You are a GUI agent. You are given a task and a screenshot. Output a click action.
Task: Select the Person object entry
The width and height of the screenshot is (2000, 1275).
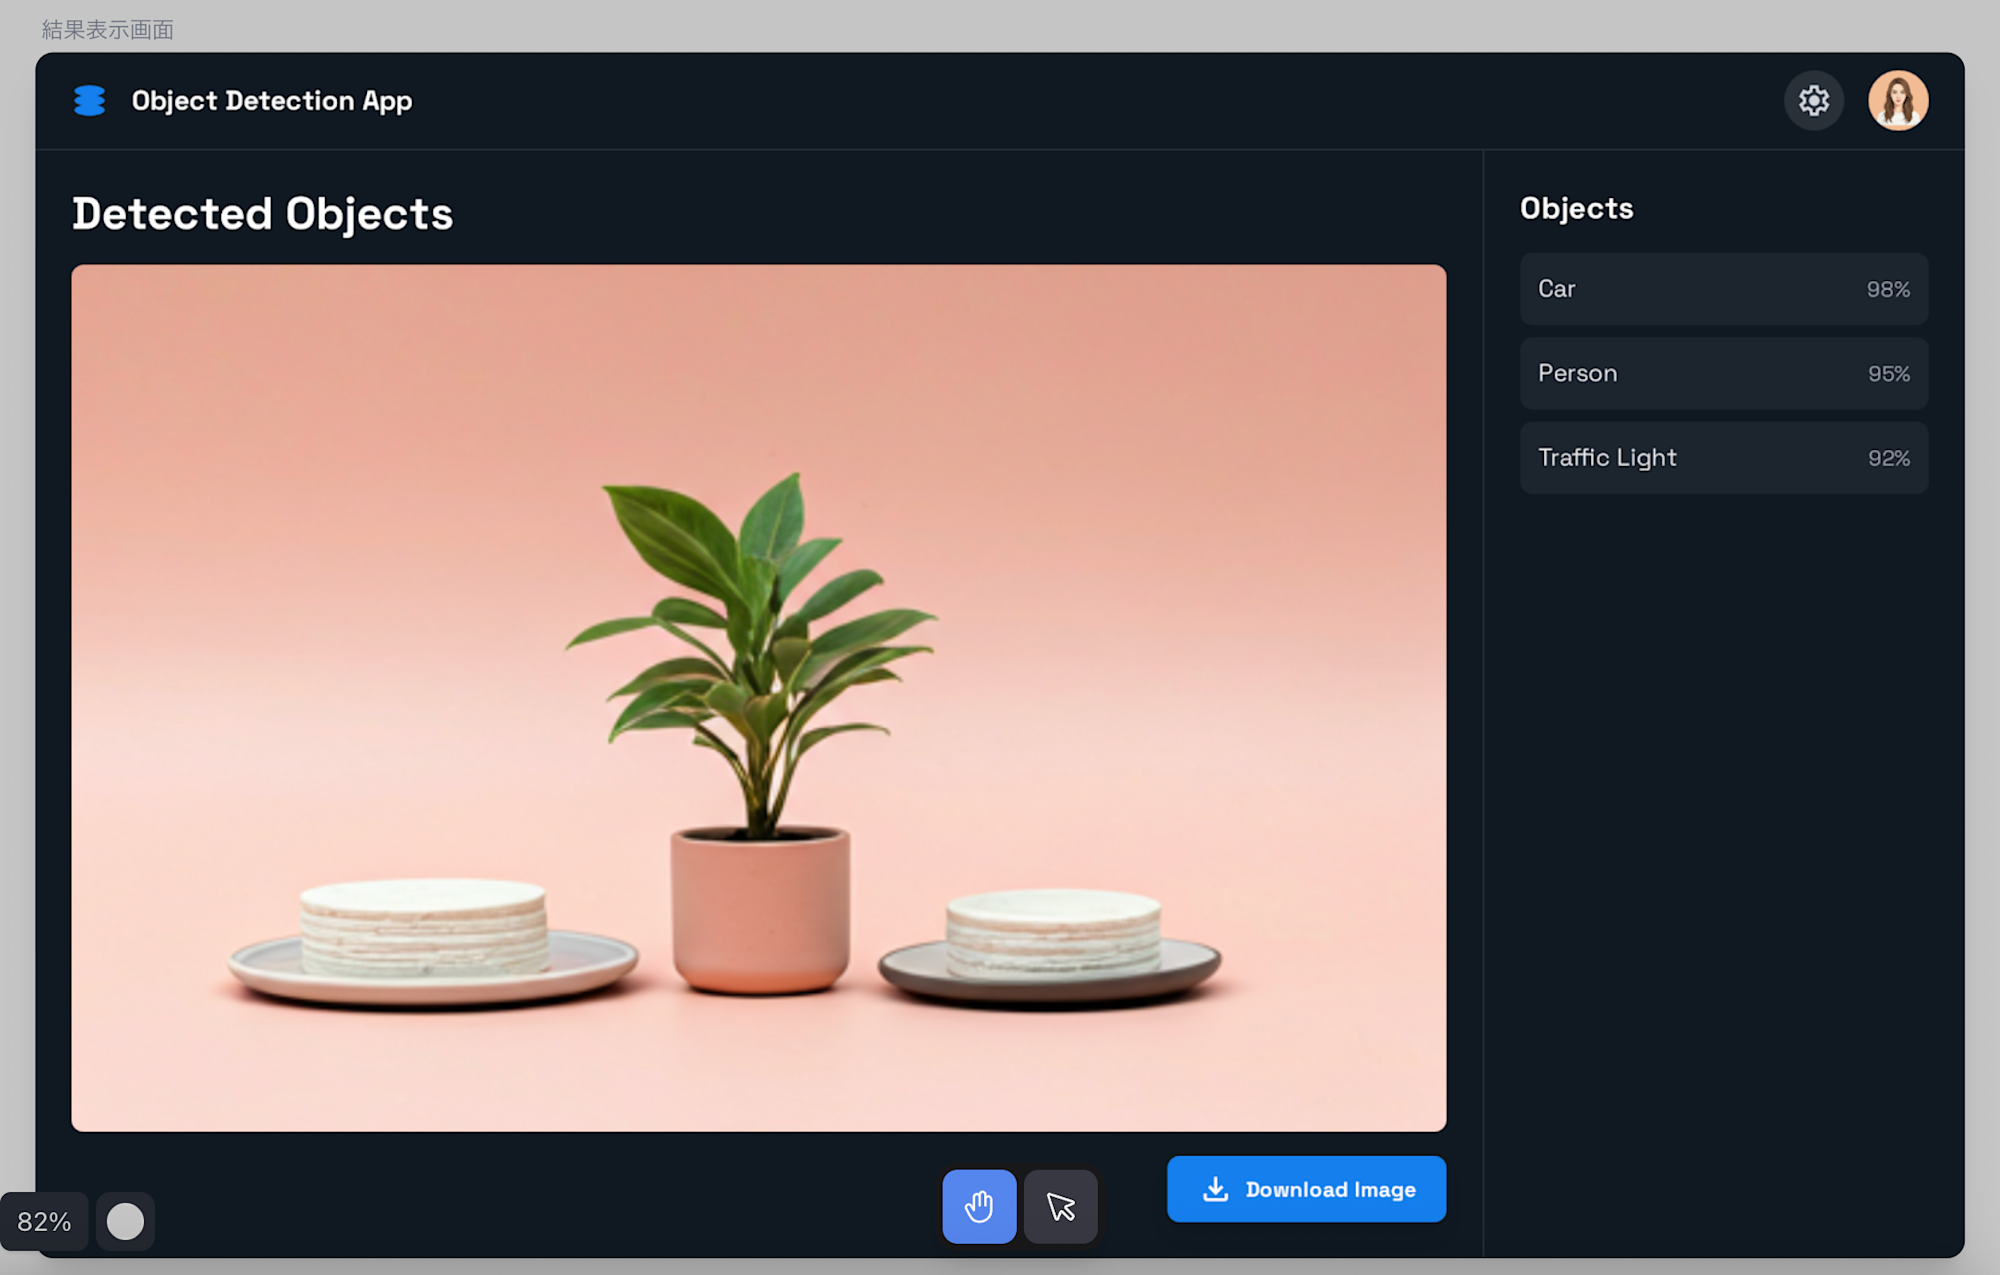pyautogui.click(x=1723, y=373)
